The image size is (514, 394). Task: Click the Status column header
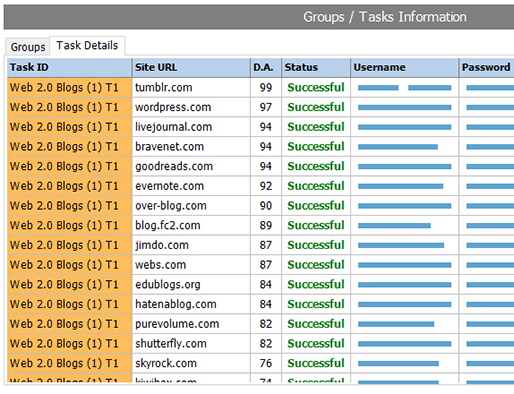click(x=316, y=67)
